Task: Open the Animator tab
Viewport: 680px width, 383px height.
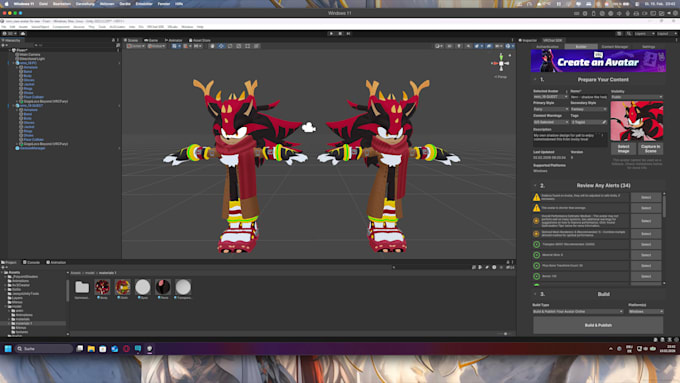Action: click(173, 40)
